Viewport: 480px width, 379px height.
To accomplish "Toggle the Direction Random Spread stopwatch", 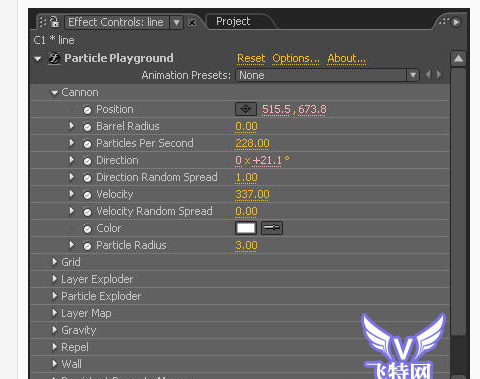I will point(87,178).
